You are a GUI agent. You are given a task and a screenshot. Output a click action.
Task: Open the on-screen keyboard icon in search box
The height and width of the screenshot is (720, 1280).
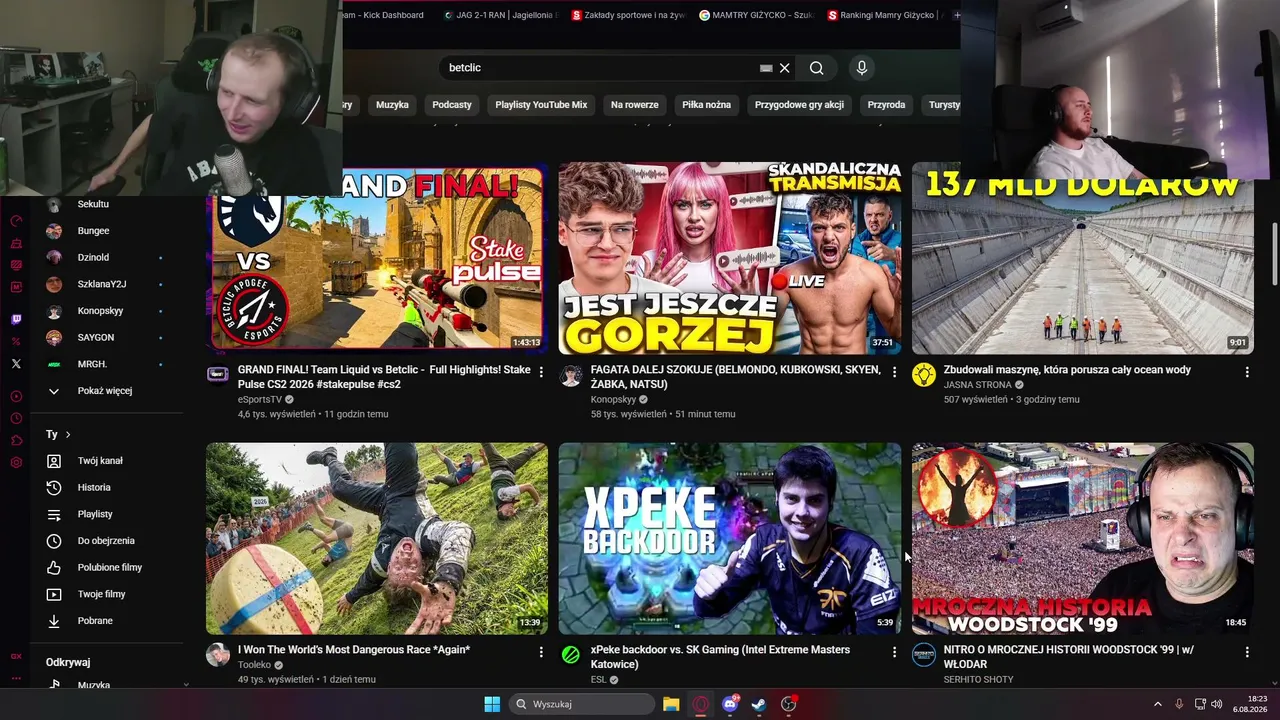click(766, 68)
